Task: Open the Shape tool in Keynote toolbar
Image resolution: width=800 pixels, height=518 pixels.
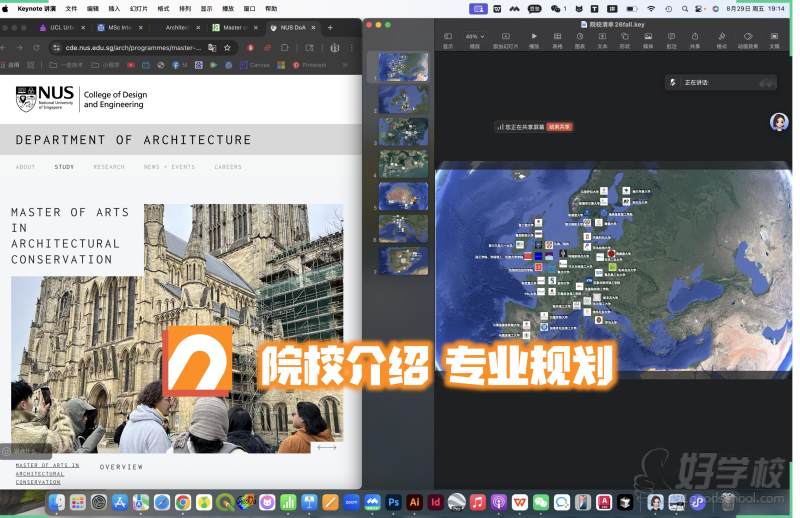Action: [625, 37]
